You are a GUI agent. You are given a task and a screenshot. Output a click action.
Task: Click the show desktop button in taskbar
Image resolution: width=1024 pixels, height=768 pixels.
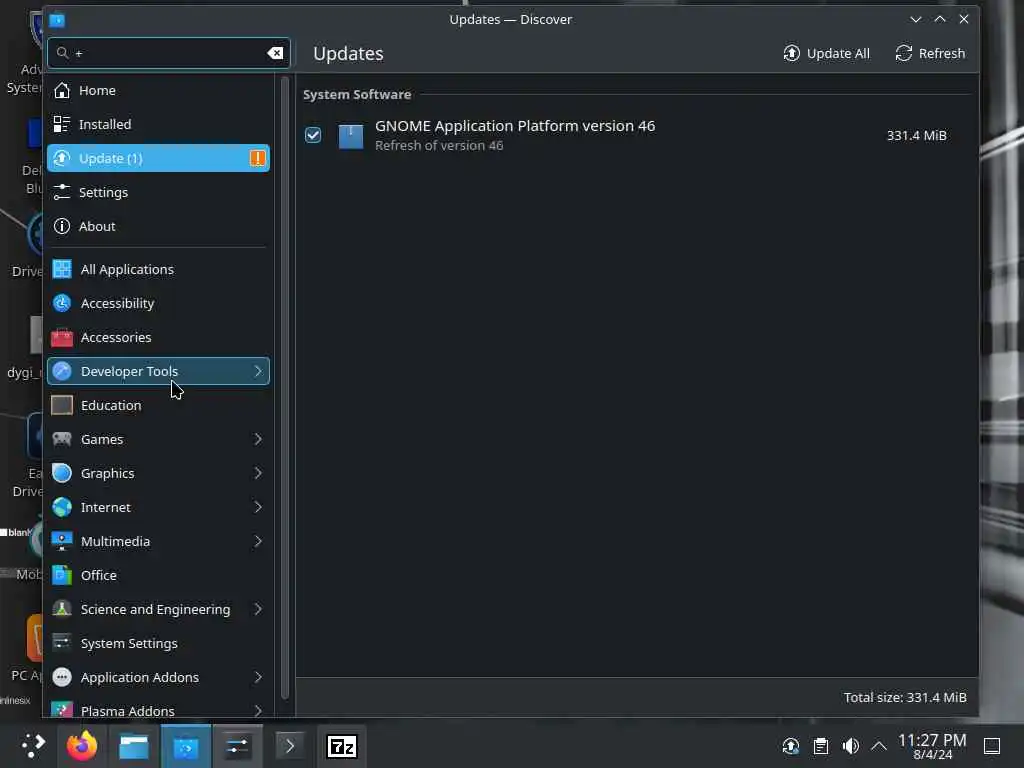(x=992, y=746)
